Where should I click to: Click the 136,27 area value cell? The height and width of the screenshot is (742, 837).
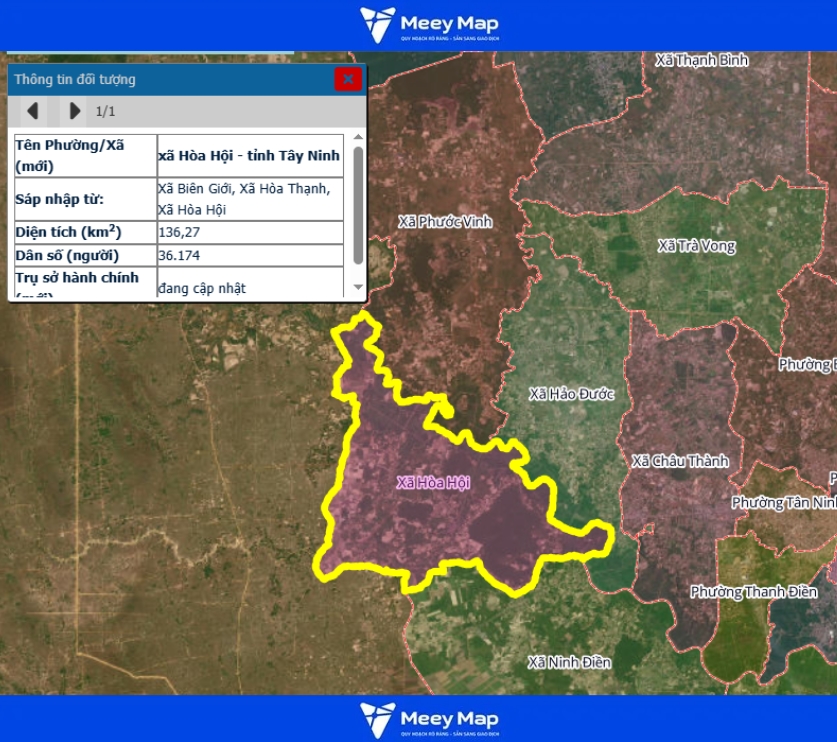(250, 232)
